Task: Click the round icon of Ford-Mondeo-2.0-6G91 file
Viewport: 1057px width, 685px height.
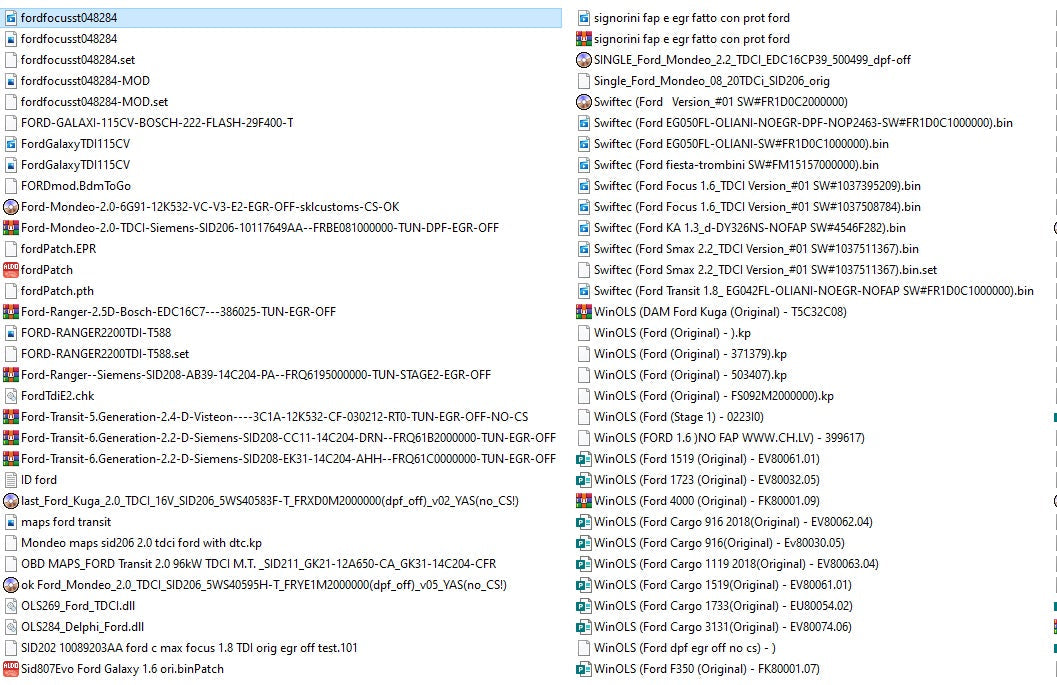Action: tap(11, 207)
